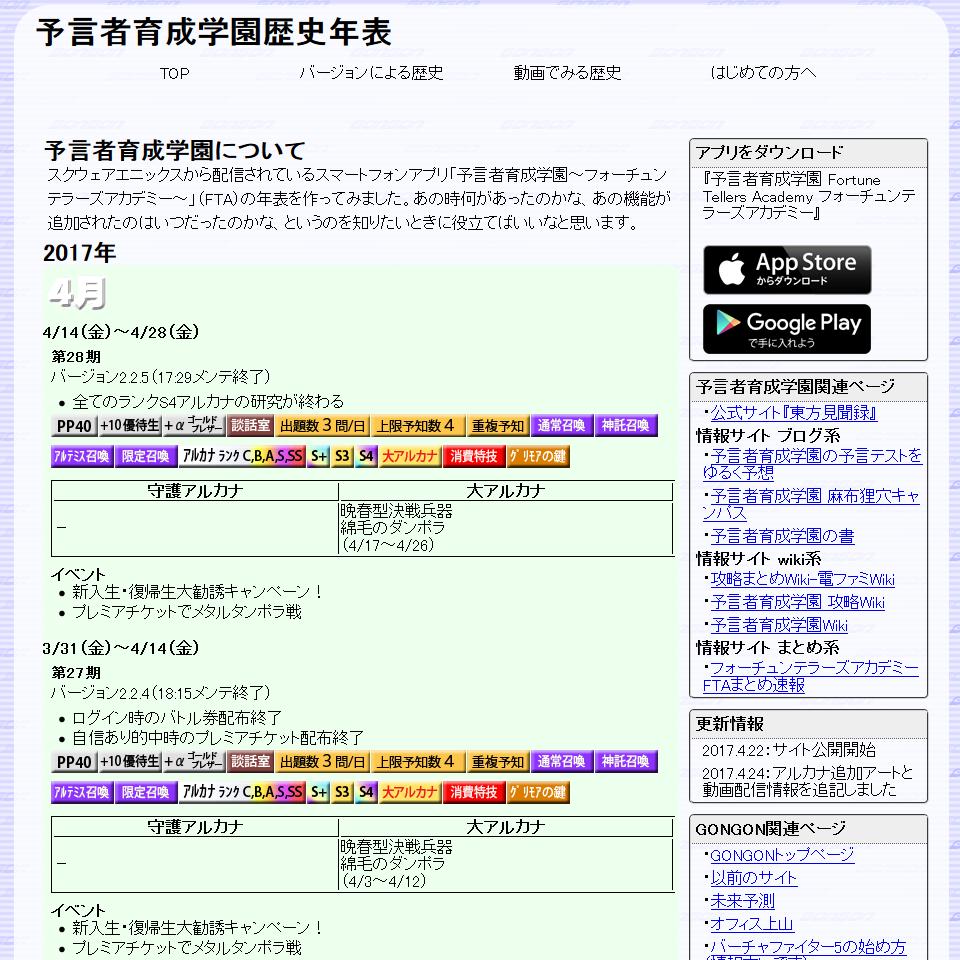The height and width of the screenshot is (960, 960).
Task: Click the 2017.4.22:サイト公開開始 update entry
Action: tap(789, 750)
